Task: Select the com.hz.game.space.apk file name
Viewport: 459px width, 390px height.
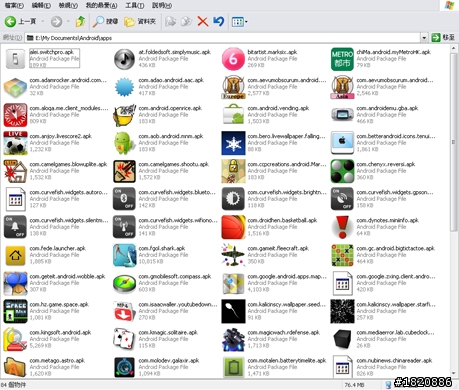Action: coord(59,304)
